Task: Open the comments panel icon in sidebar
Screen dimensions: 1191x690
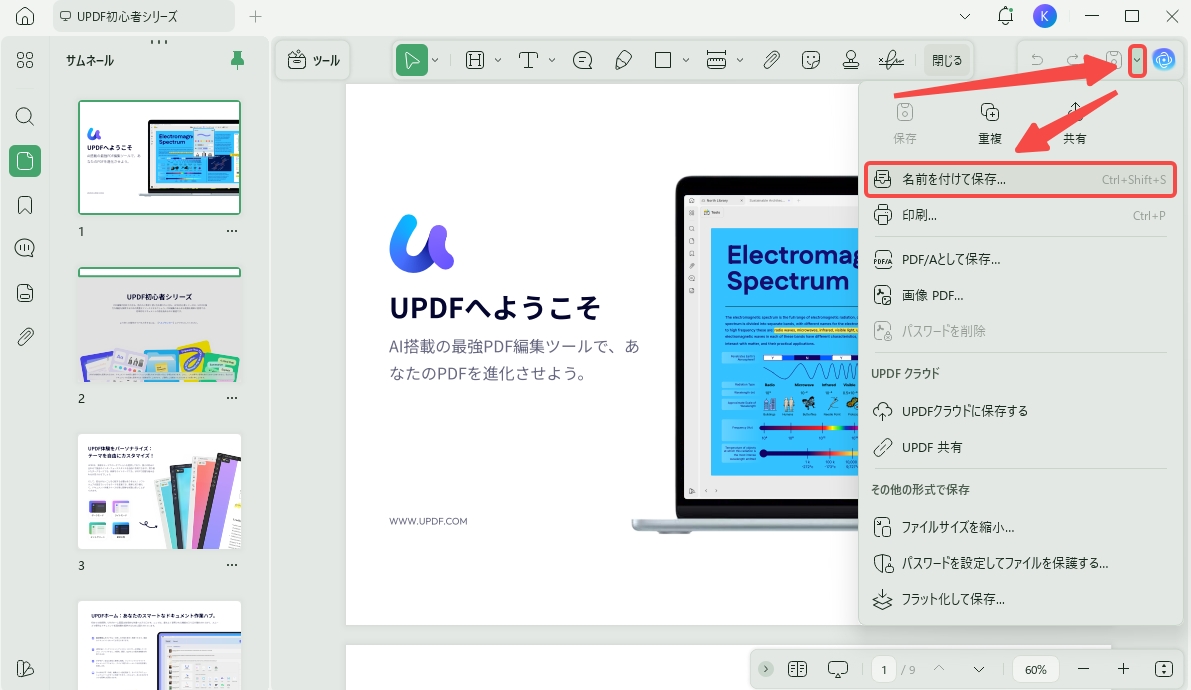Action: [25, 248]
